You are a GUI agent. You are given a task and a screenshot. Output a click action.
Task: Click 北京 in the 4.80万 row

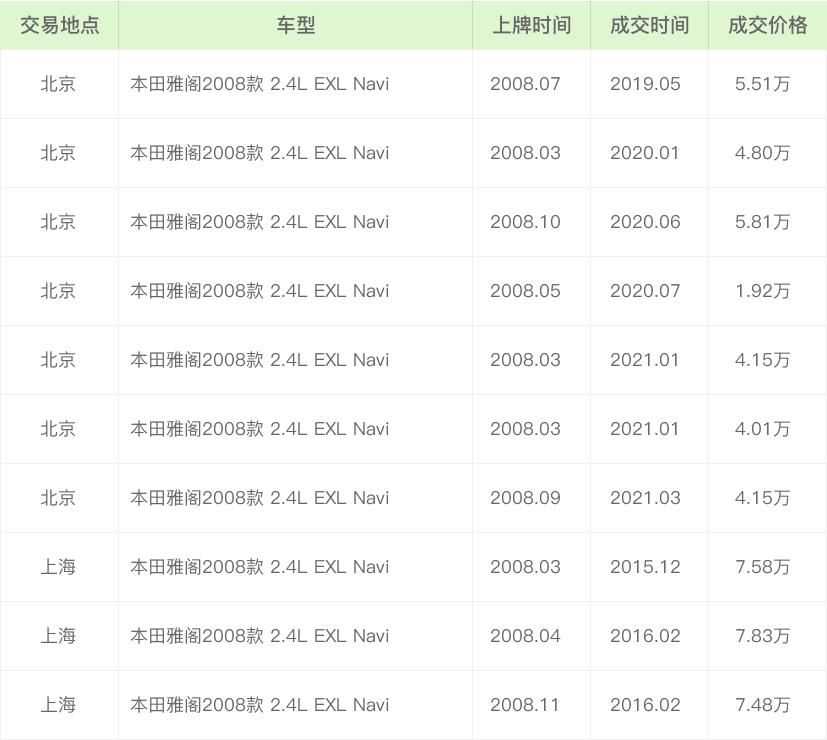point(58,153)
